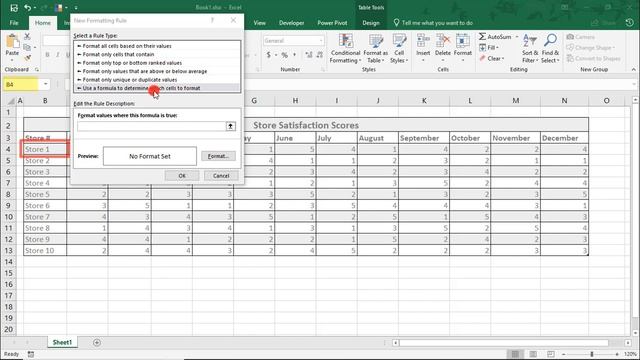
Task: Click the Undo arrow icon
Action: point(27,8)
